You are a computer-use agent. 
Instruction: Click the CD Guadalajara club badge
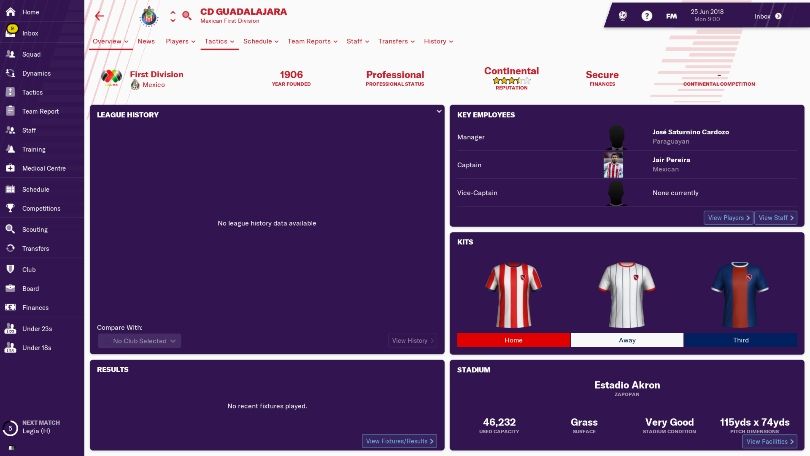149,17
